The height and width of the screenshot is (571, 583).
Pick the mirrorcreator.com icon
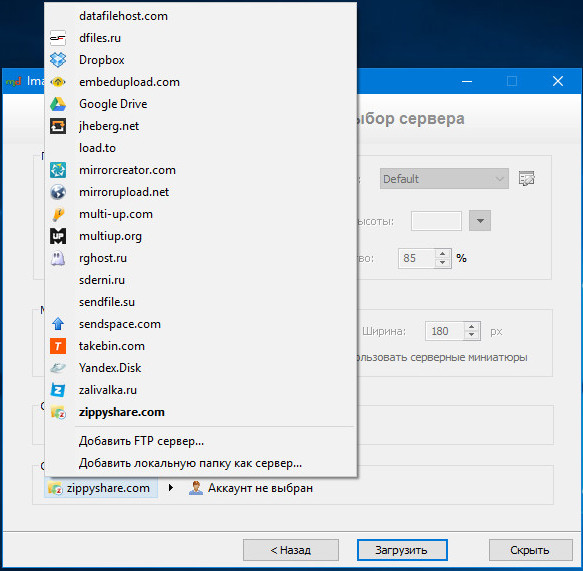click(58, 170)
